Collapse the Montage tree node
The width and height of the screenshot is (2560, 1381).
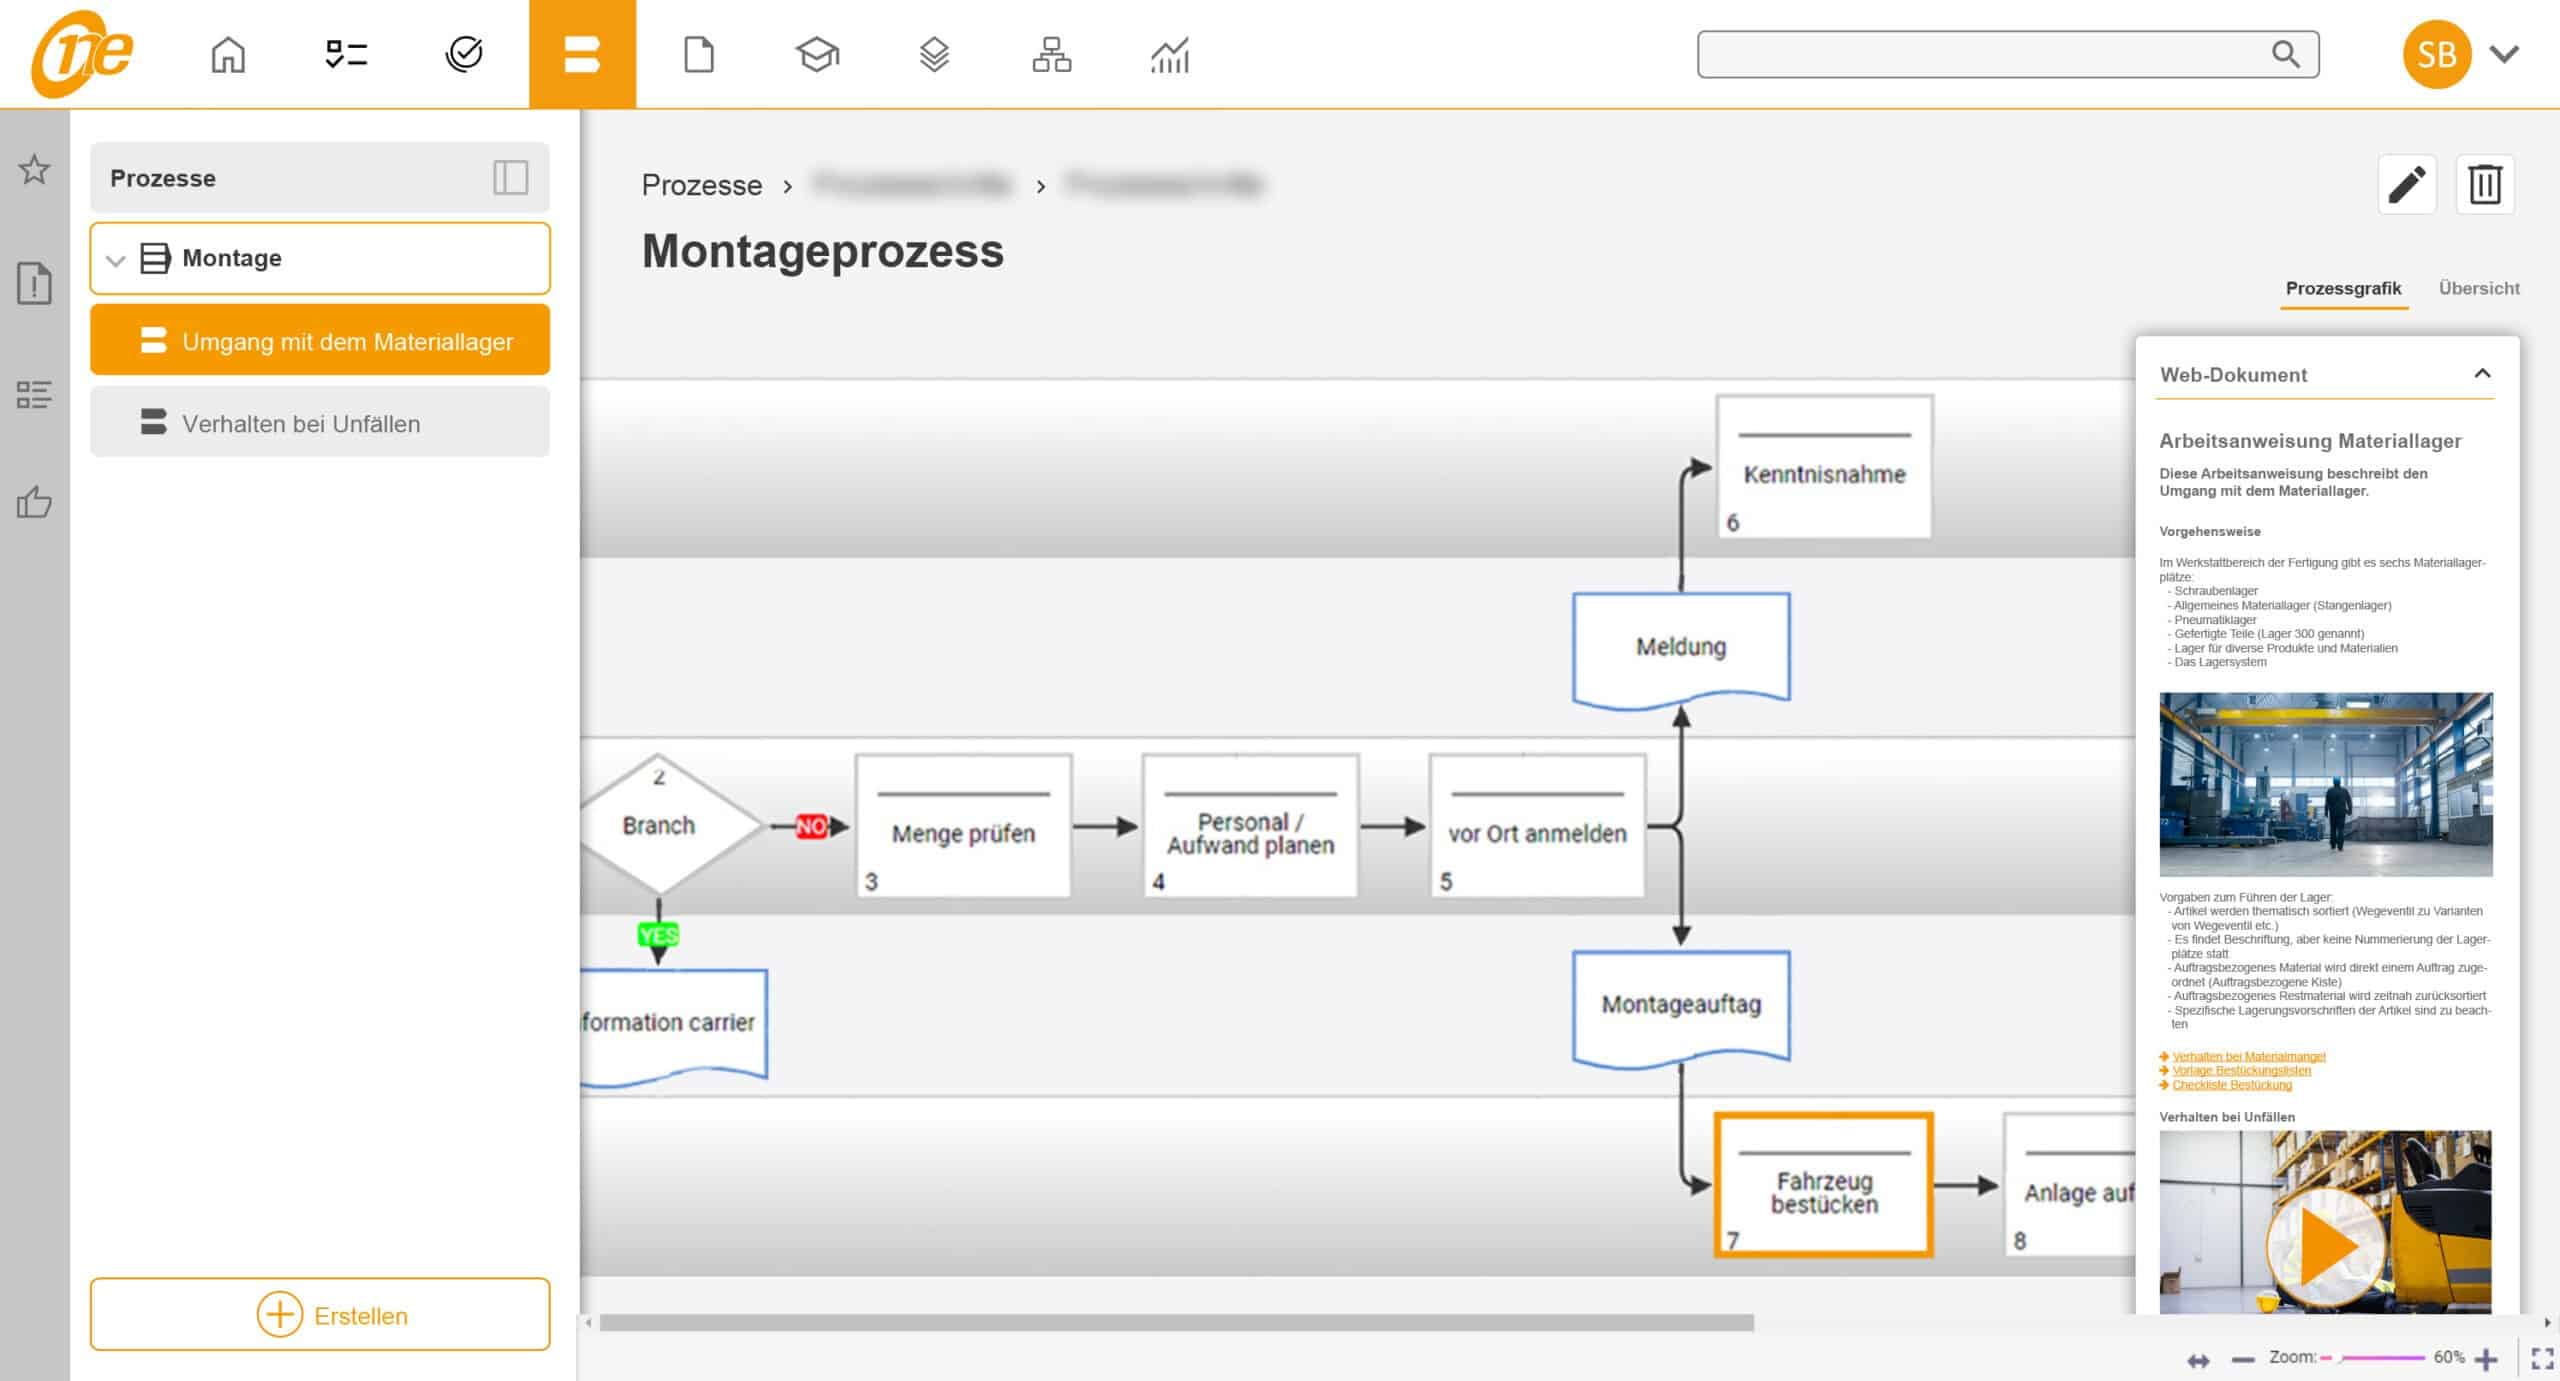116,260
